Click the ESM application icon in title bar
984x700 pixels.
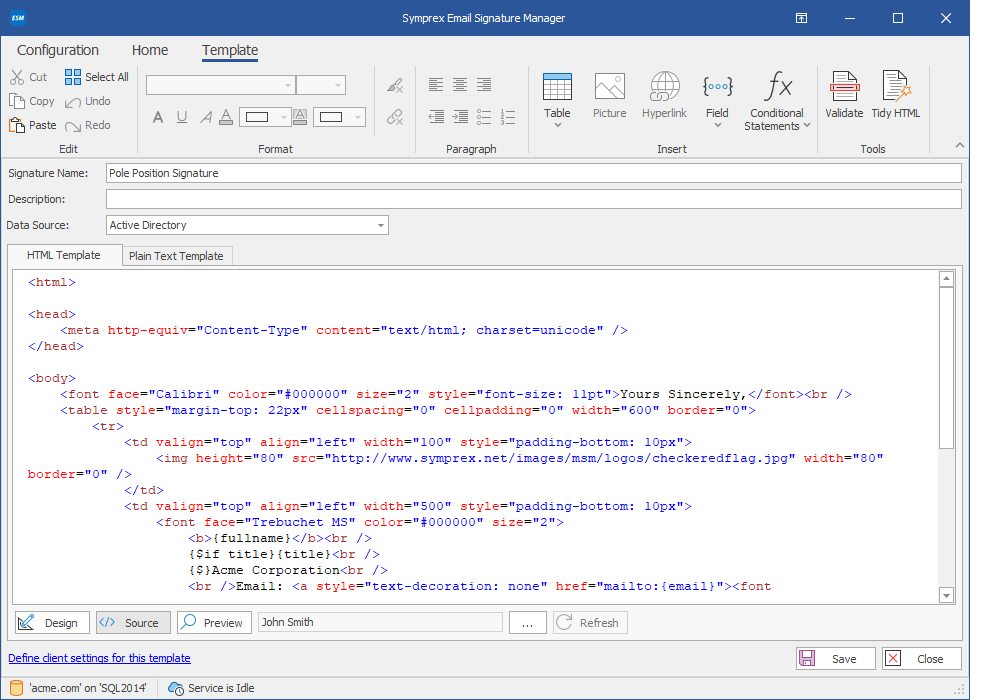click(x=18, y=18)
